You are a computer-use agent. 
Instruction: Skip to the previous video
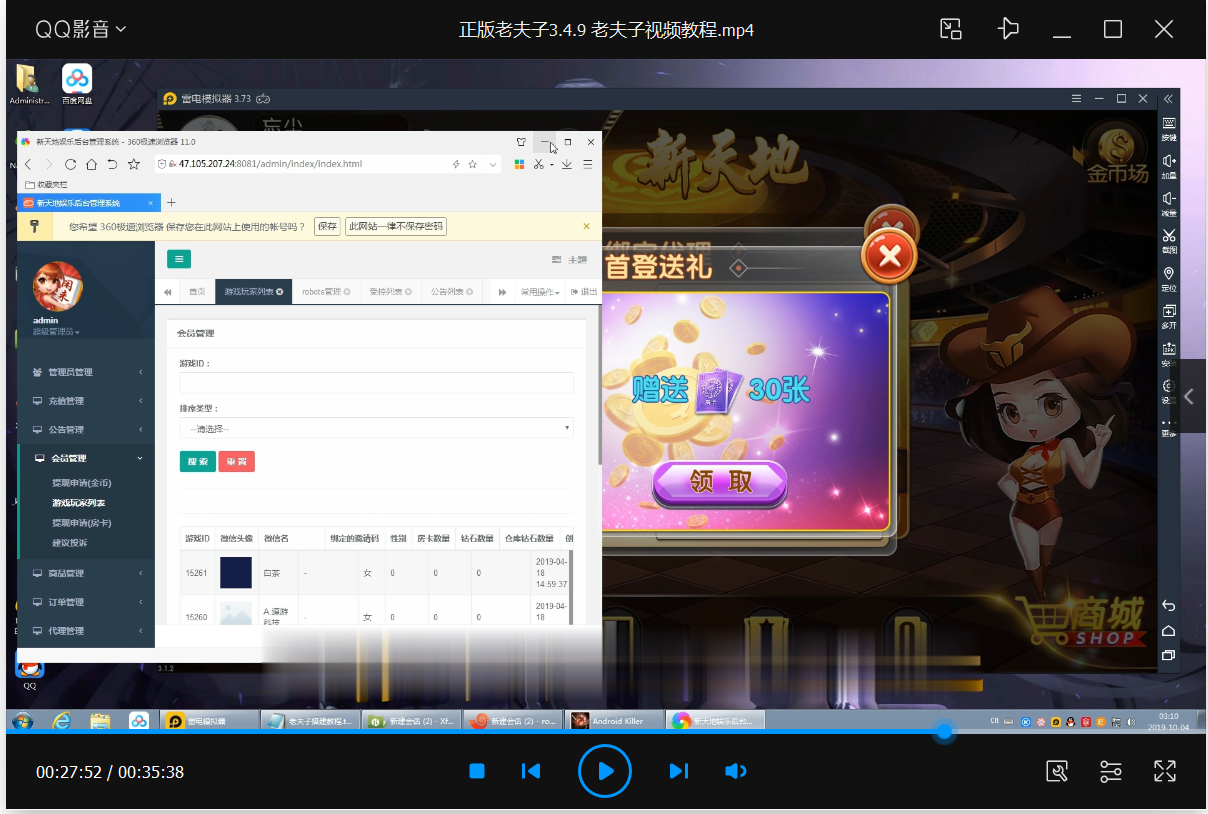[x=531, y=771]
